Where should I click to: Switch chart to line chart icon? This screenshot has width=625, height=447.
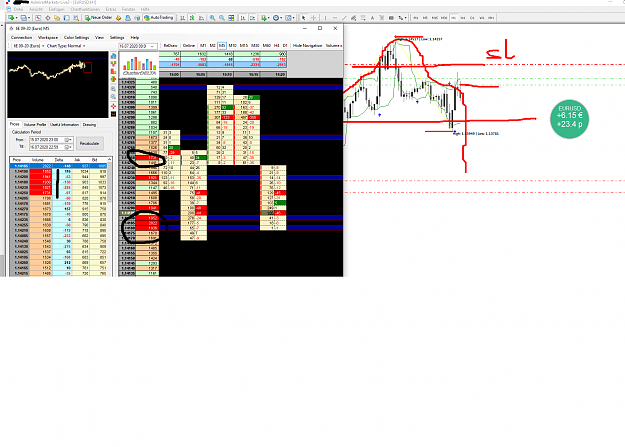201,18
